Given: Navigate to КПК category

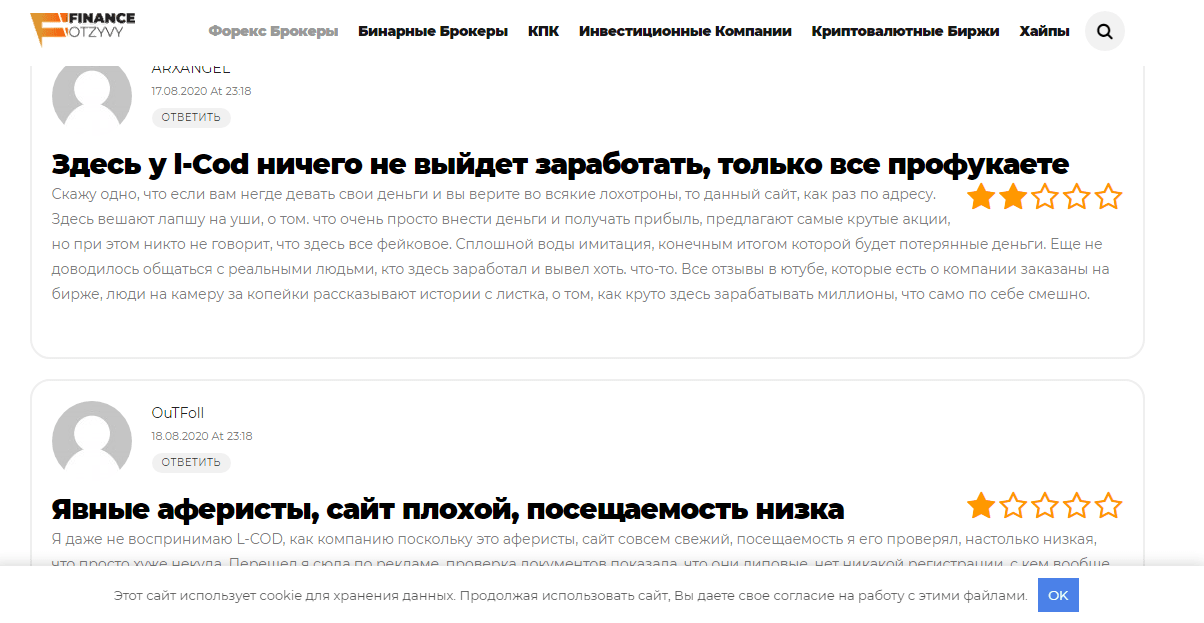Looking at the screenshot, I should [544, 31].
